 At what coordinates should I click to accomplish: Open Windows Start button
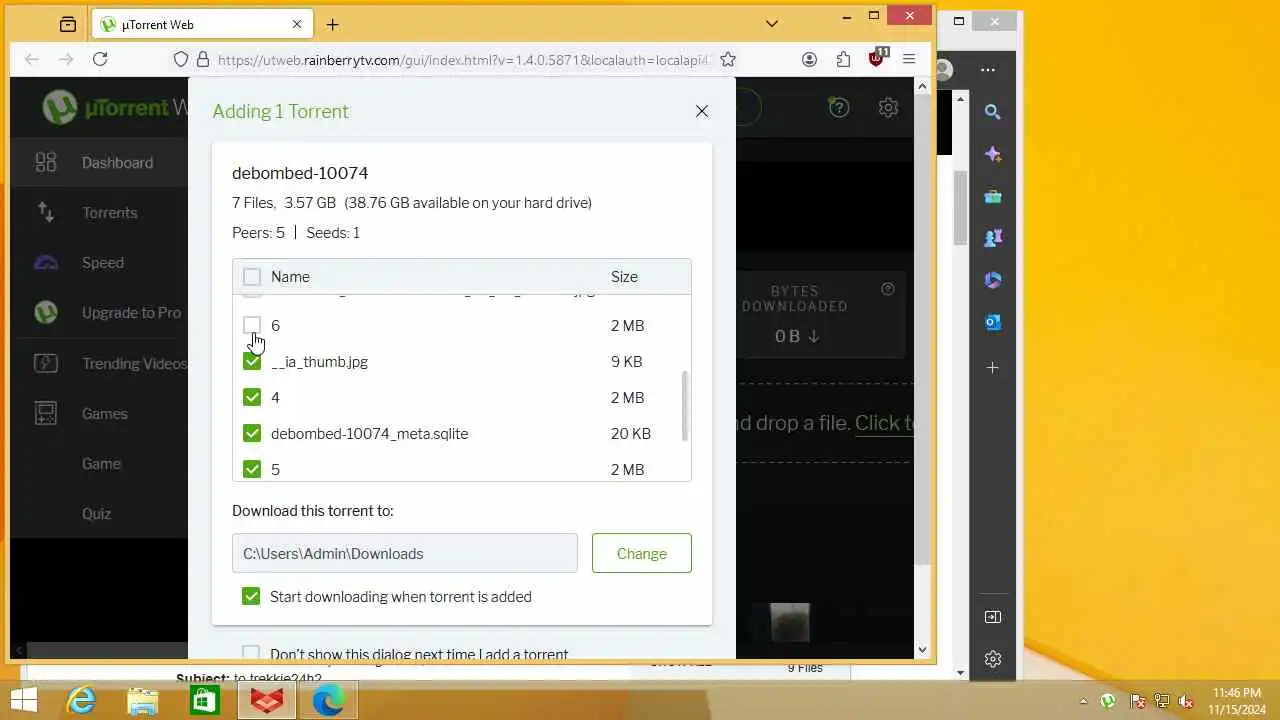24,700
